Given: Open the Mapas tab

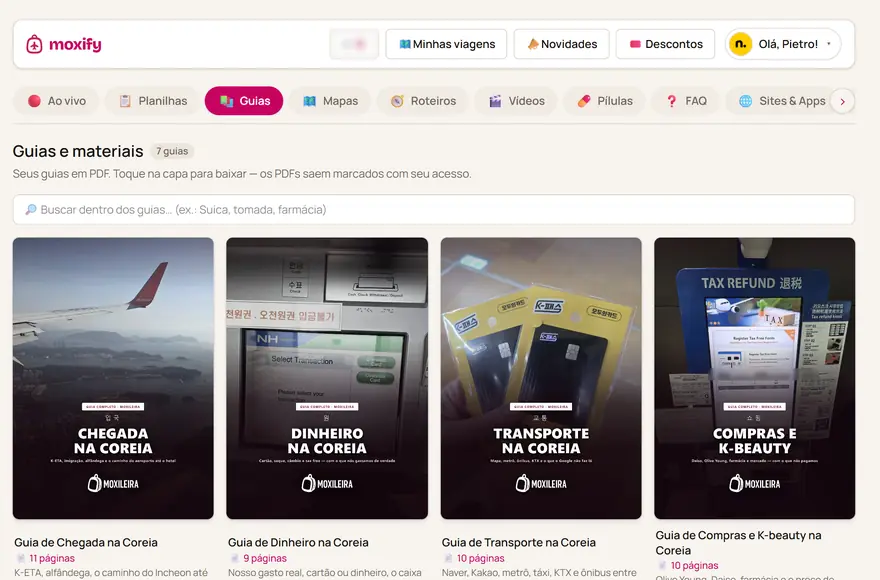Looking at the screenshot, I should pos(330,101).
